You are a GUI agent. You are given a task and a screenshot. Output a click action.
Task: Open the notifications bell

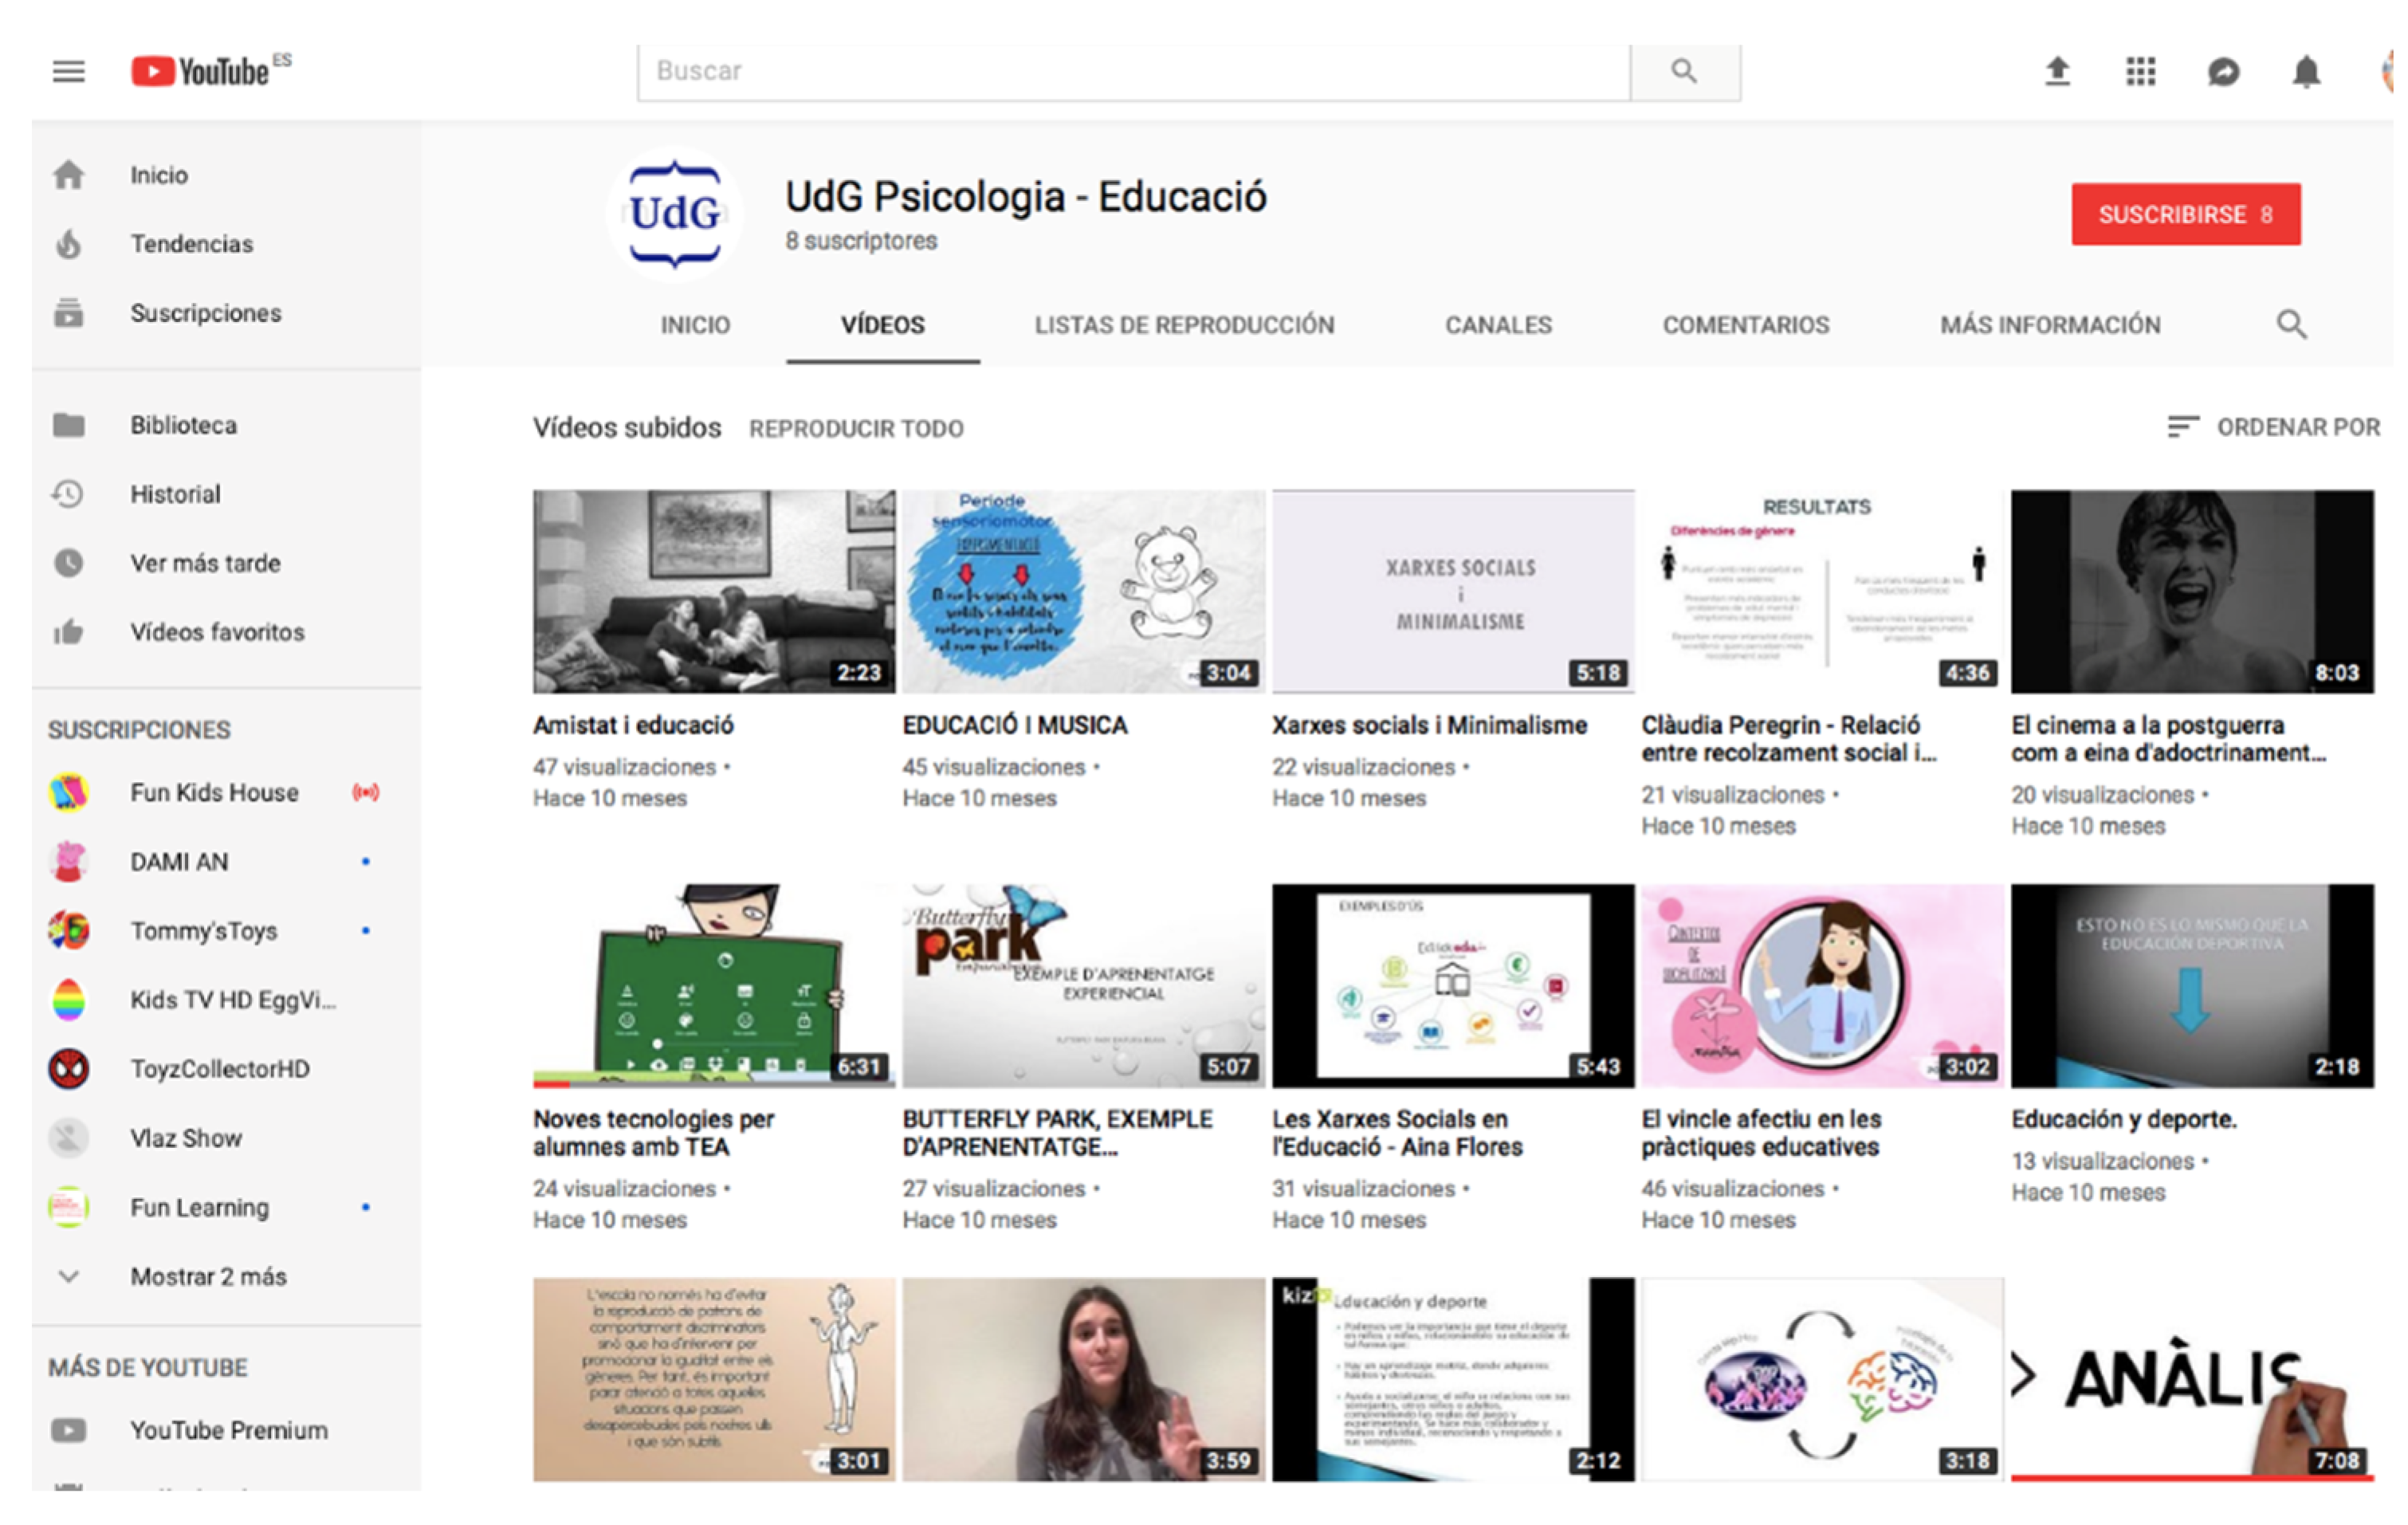click(x=2306, y=72)
